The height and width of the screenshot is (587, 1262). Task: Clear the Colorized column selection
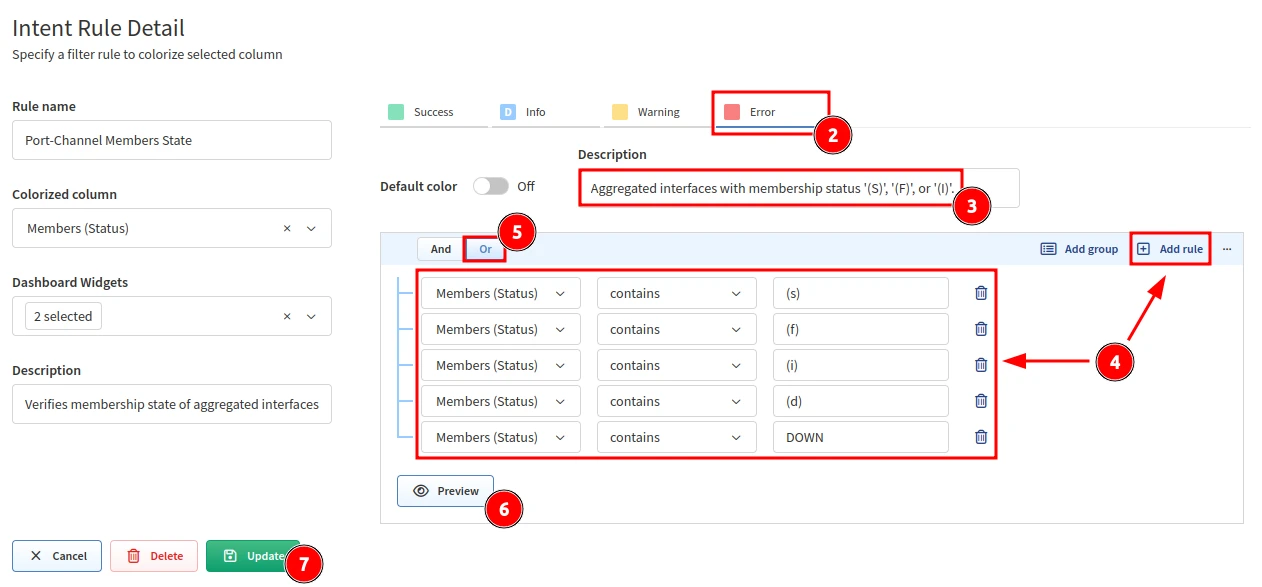point(287,229)
